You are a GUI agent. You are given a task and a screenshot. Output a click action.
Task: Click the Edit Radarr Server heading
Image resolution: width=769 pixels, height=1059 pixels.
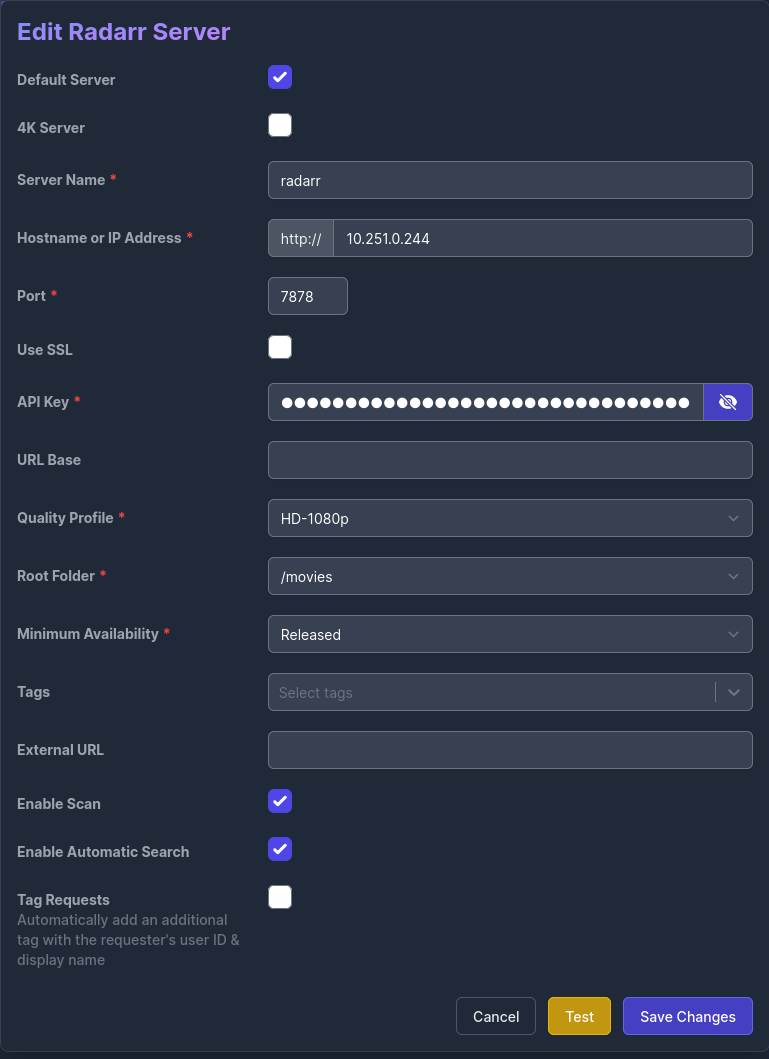[x=124, y=32]
